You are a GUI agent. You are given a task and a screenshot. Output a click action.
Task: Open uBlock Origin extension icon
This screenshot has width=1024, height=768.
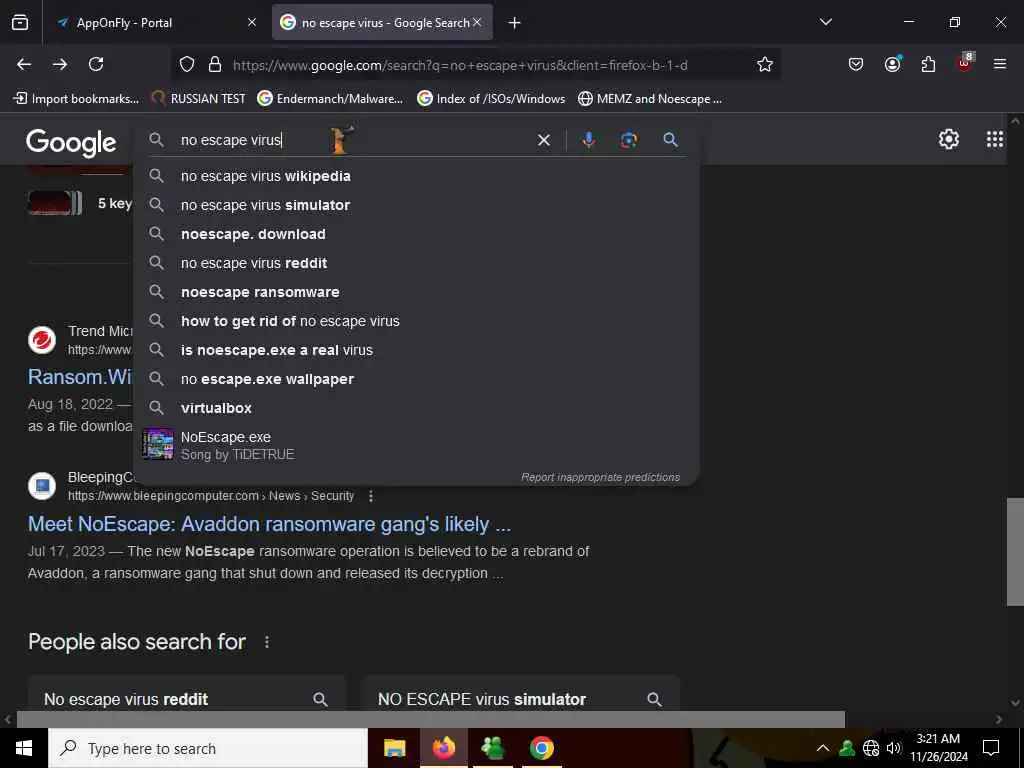(965, 63)
